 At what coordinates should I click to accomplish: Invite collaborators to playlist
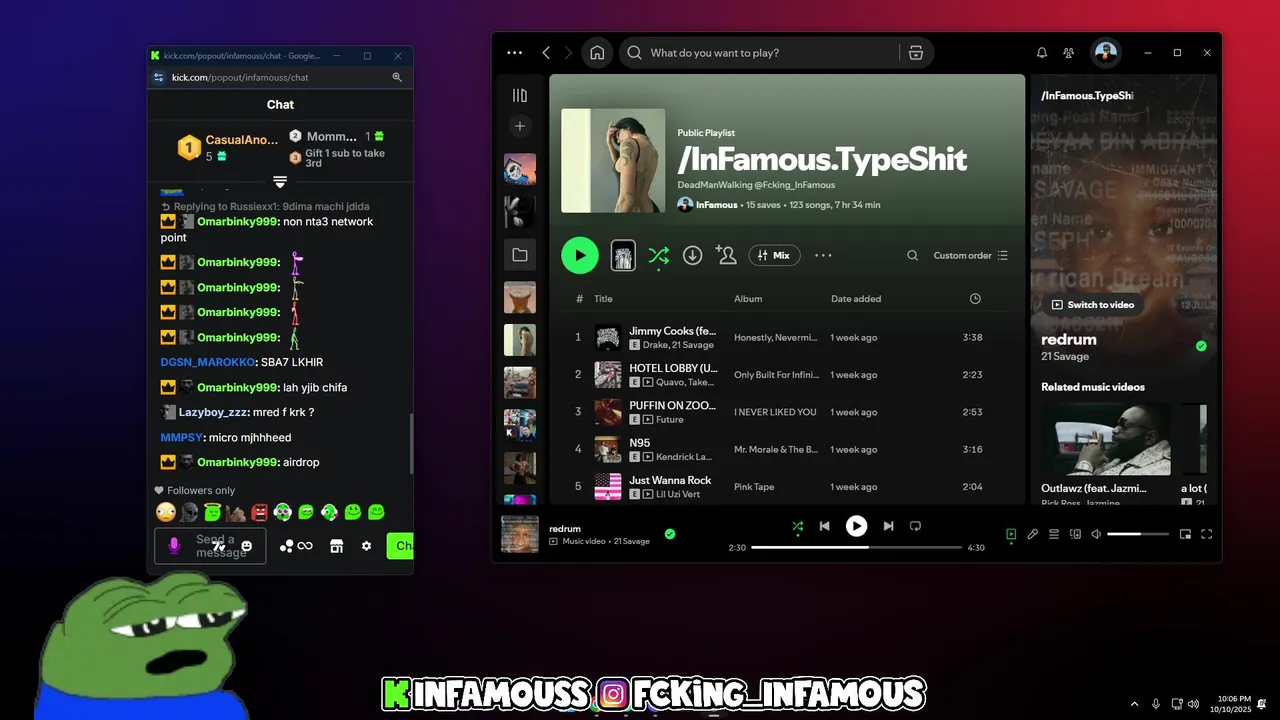pos(726,255)
